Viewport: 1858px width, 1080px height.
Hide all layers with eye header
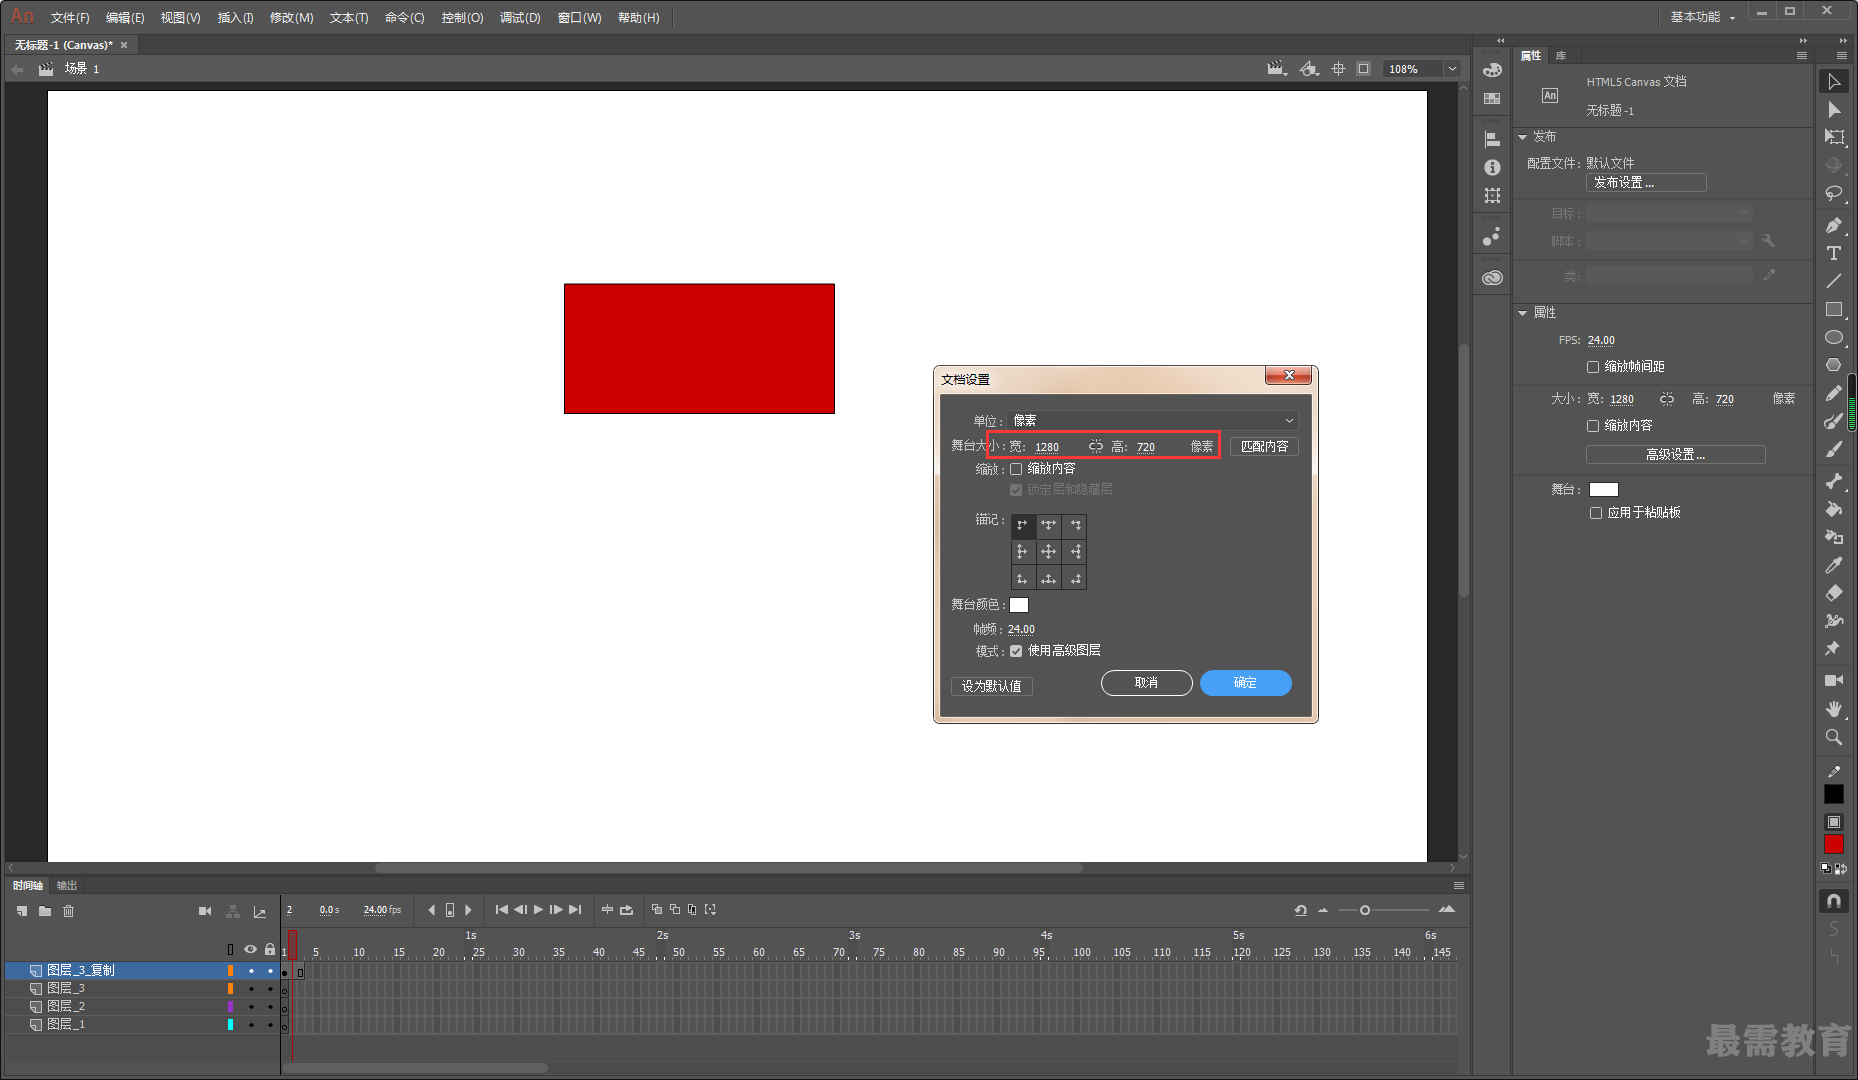pyautogui.click(x=250, y=949)
